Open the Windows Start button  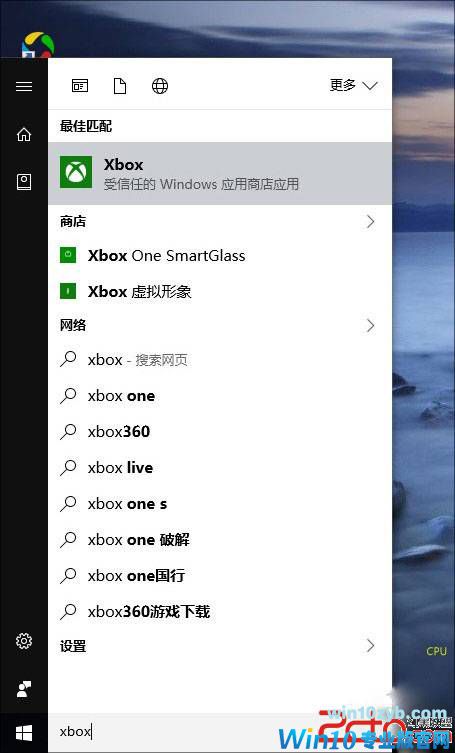24,733
